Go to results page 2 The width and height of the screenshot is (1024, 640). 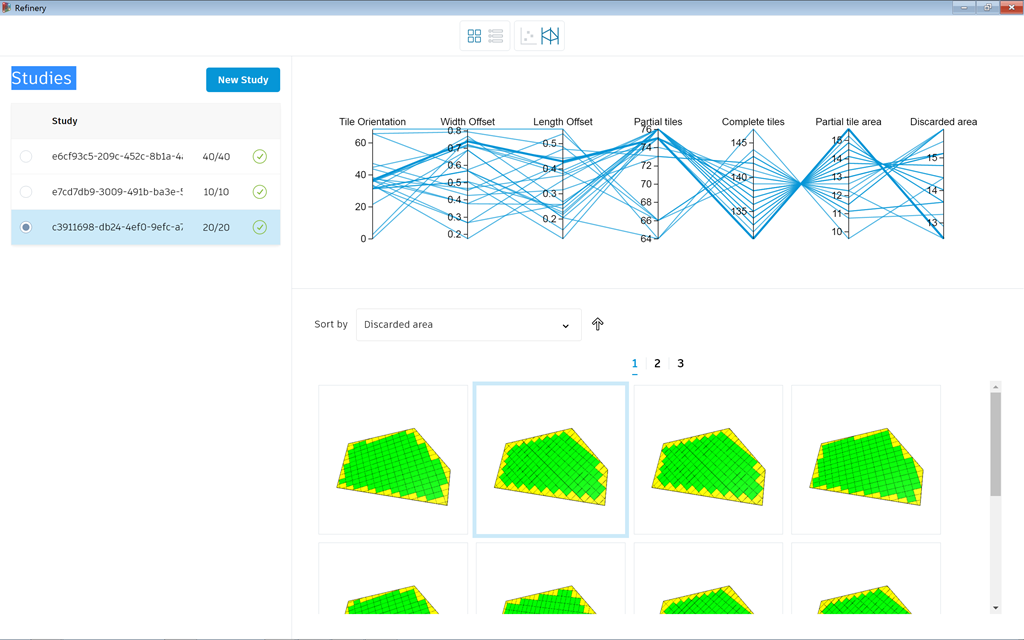[657, 364]
